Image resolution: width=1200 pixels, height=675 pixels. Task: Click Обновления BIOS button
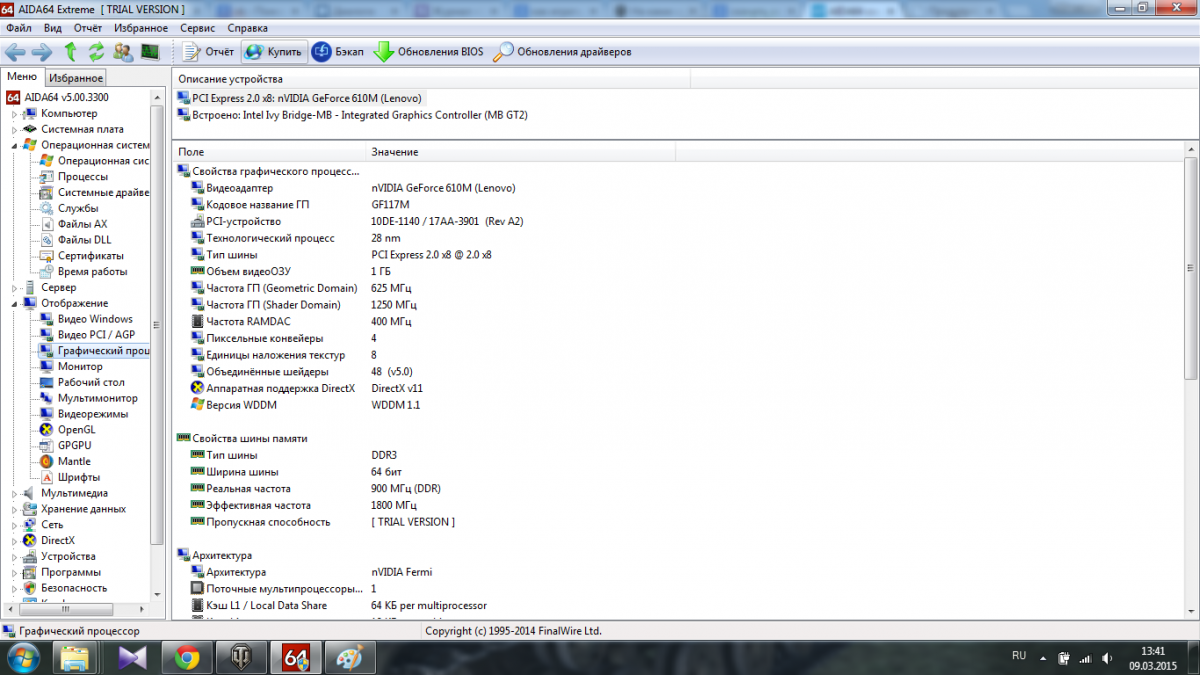click(428, 51)
